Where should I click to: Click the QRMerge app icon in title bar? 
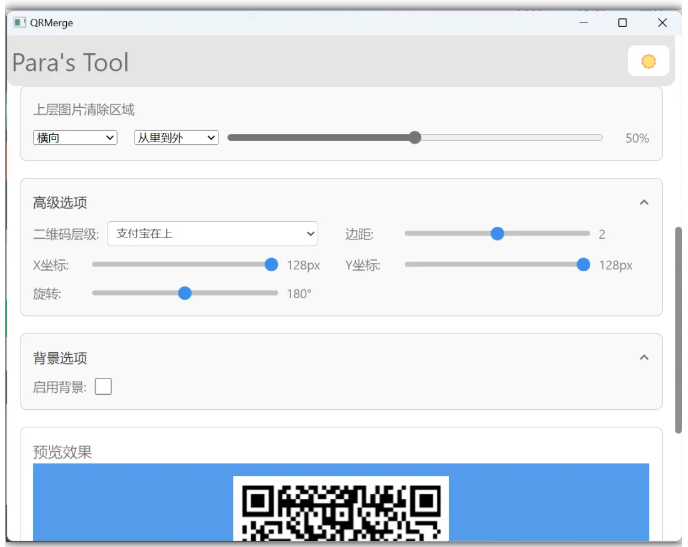tap(19, 22)
